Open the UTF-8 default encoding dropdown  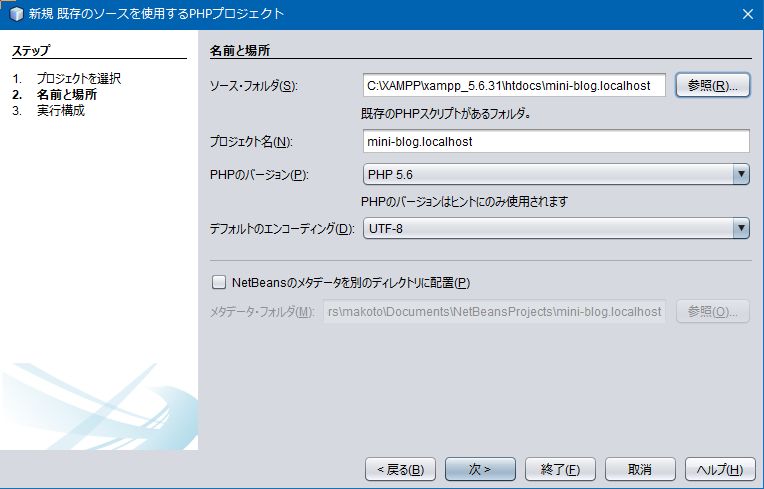click(x=556, y=228)
